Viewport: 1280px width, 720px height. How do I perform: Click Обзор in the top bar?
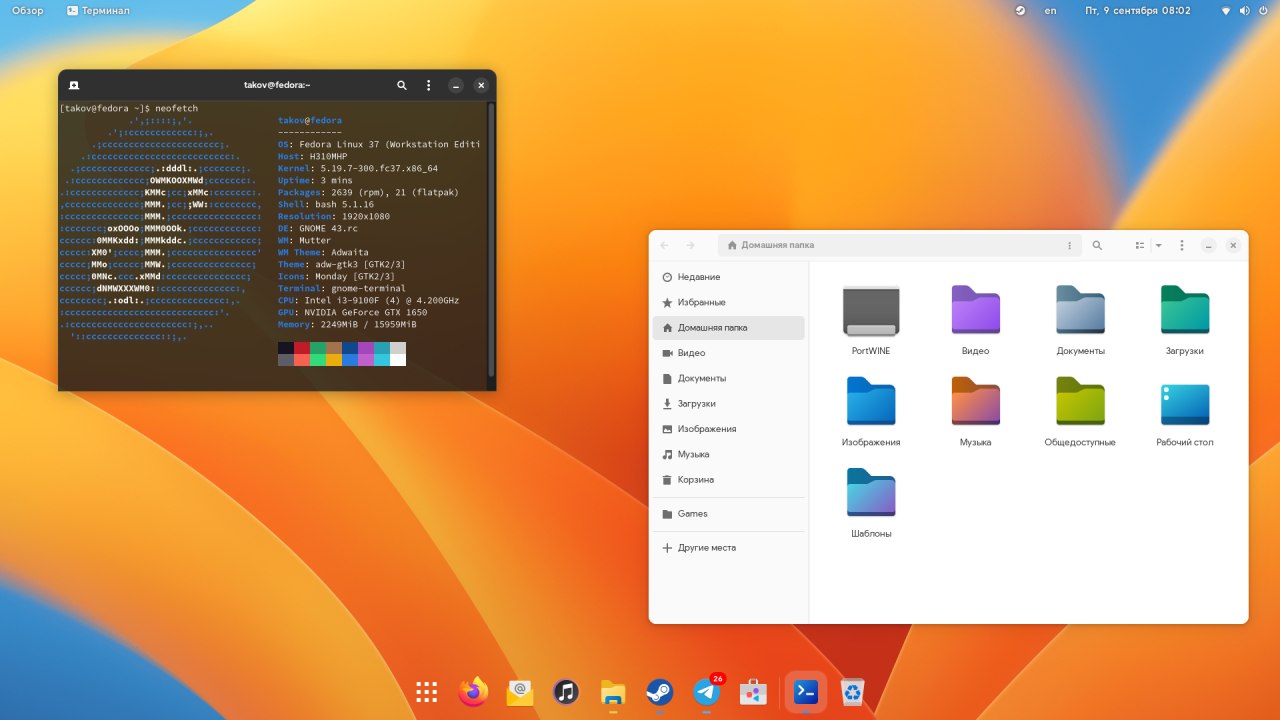click(27, 10)
